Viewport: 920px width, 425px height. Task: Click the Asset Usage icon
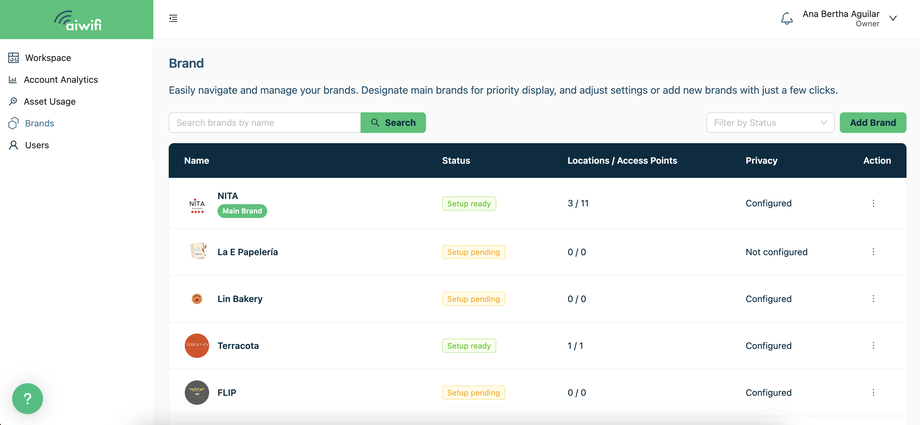13,102
